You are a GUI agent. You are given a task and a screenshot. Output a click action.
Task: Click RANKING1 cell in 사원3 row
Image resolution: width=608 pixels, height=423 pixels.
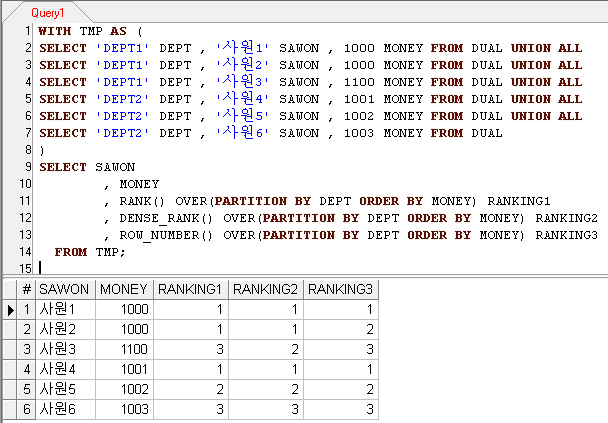(191, 349)
